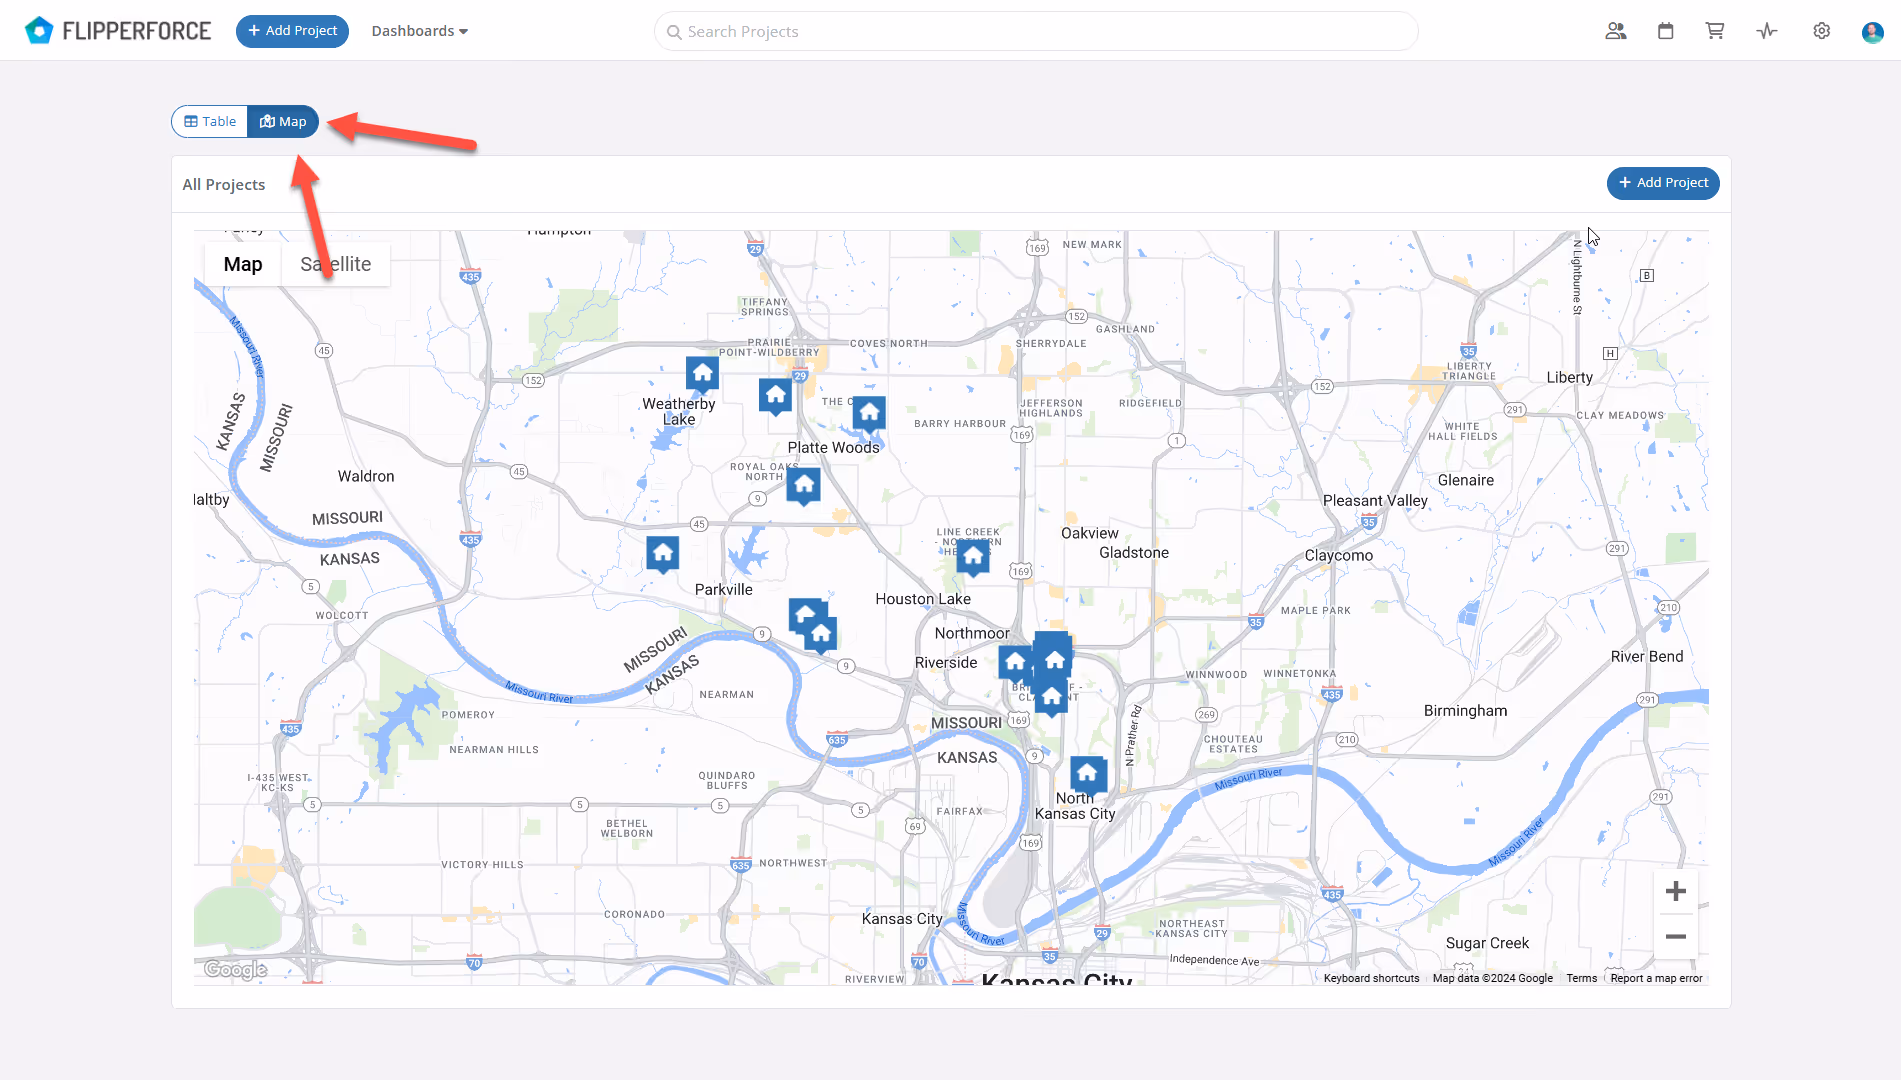
Task: Click the Waldron map label
Action: click(366, 477)
